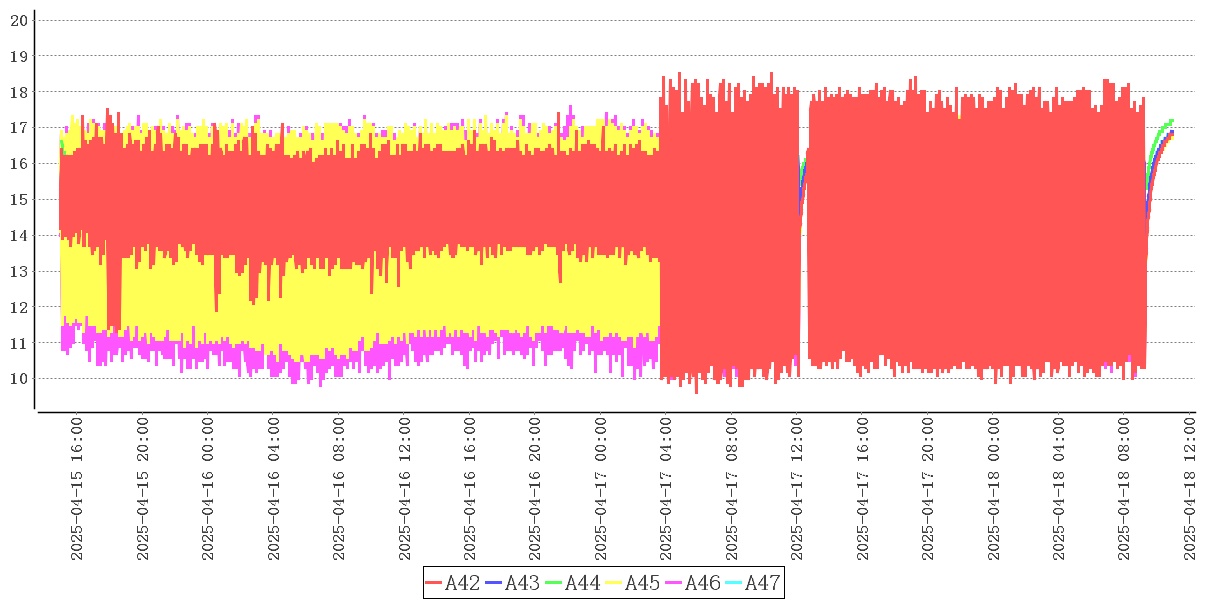1207x600 pixels.
Task: Click the 10 value on the y-axis
Action: tap(17, 378)
